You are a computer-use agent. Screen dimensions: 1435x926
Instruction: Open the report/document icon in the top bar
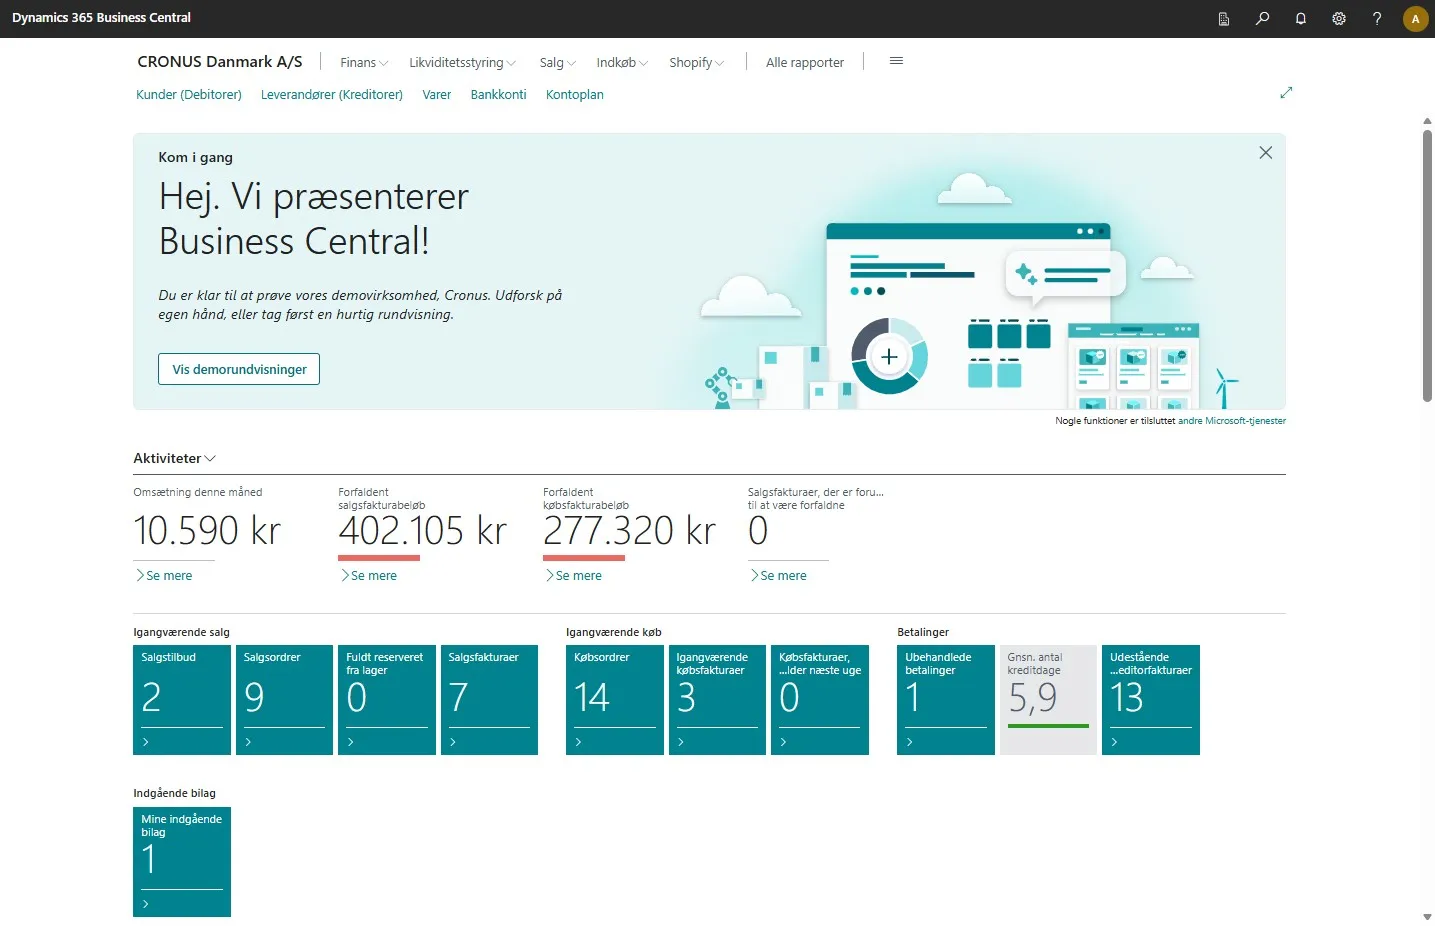tap(1223, 19)
